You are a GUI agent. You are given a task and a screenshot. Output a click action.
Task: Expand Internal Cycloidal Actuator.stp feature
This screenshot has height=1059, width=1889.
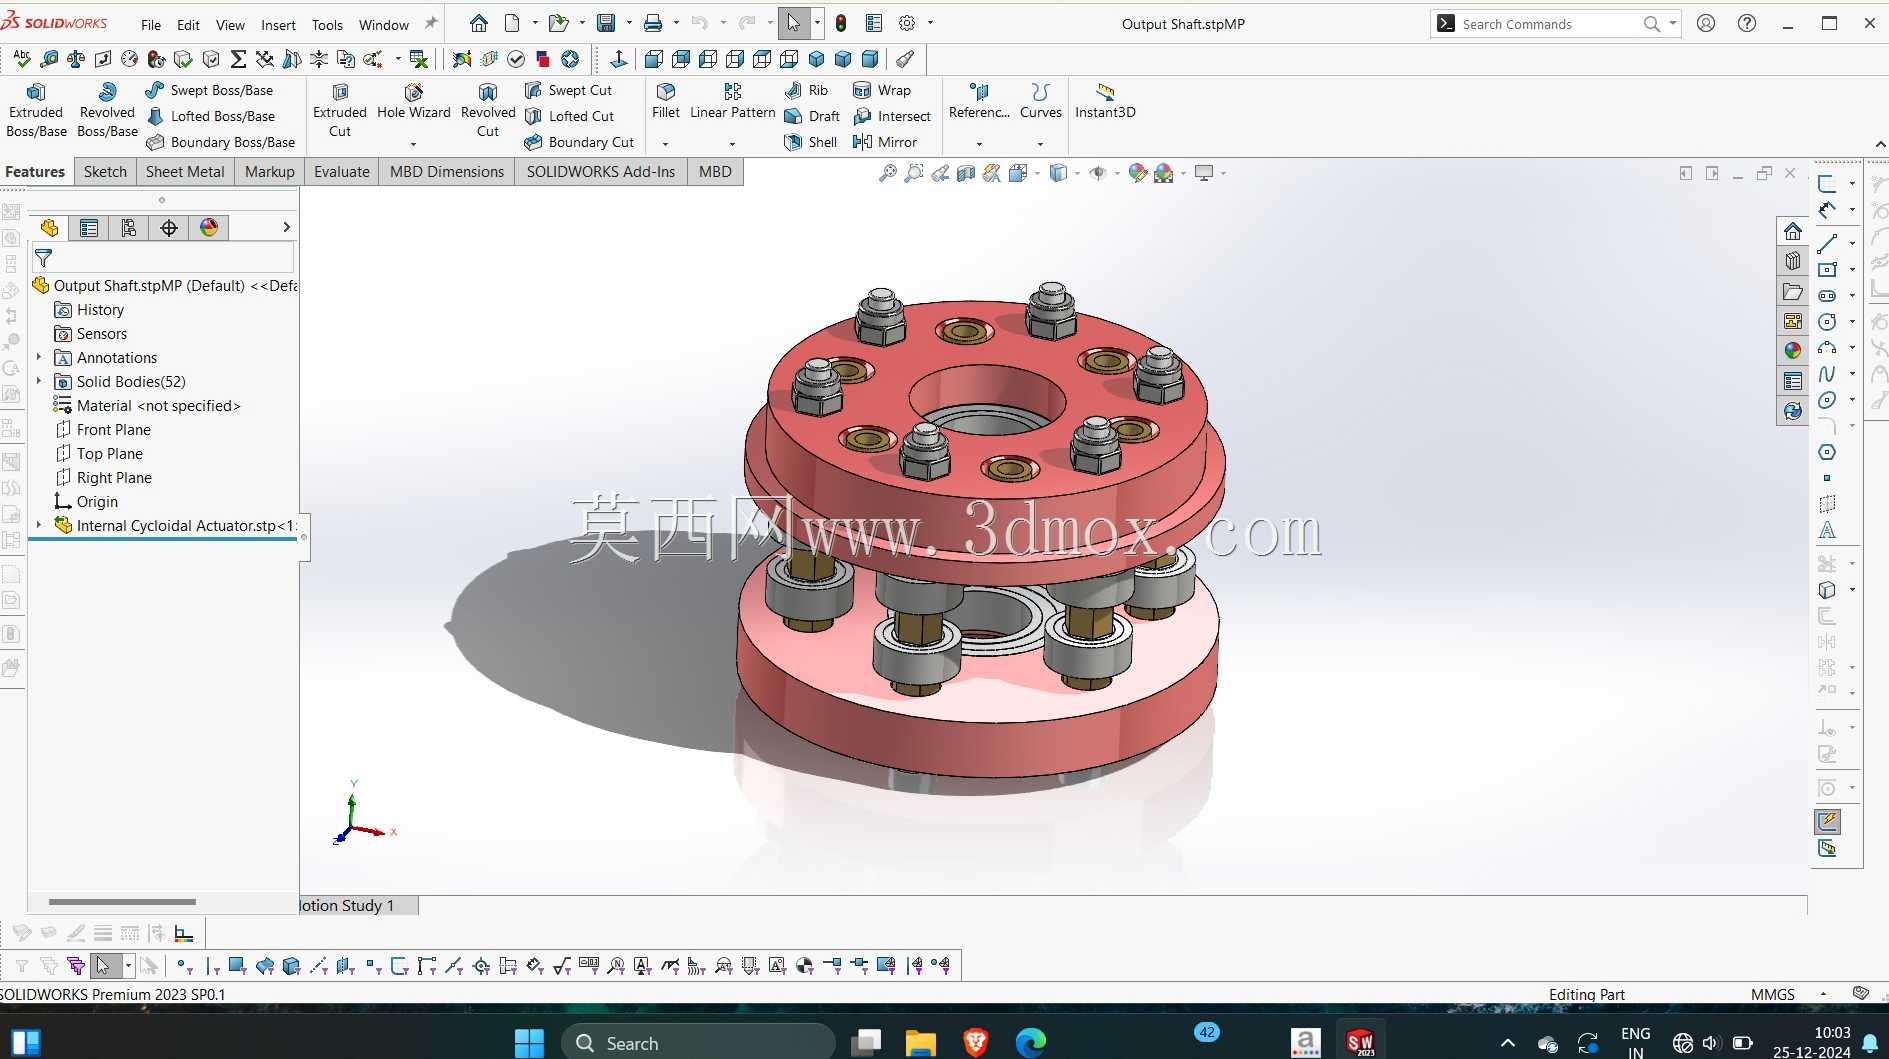tap(39, 525)
